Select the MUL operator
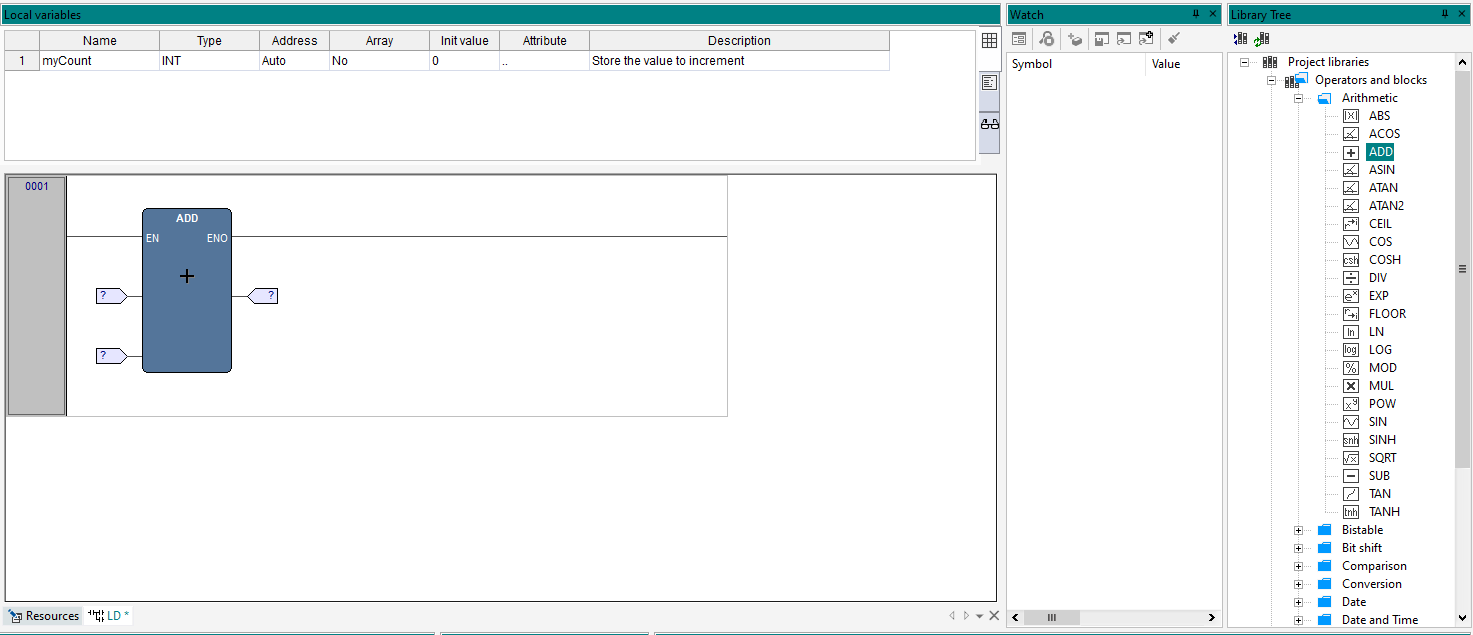Screen dimensions: 1473x635 (1381, 386)
